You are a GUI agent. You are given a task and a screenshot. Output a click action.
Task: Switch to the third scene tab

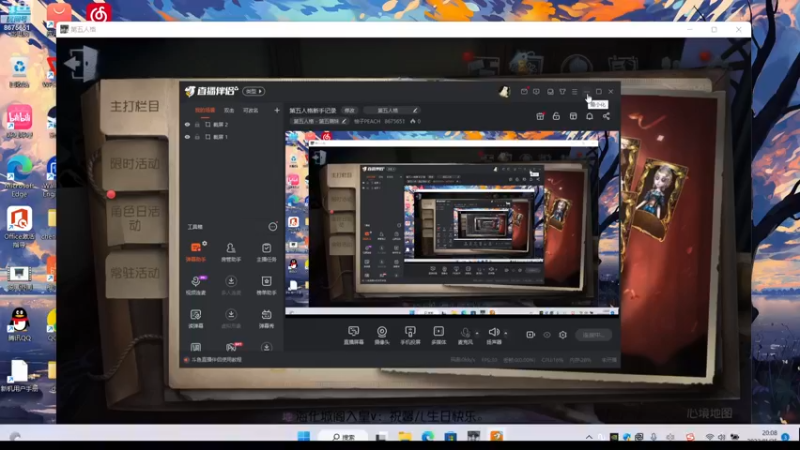click(x=250, y=110)
